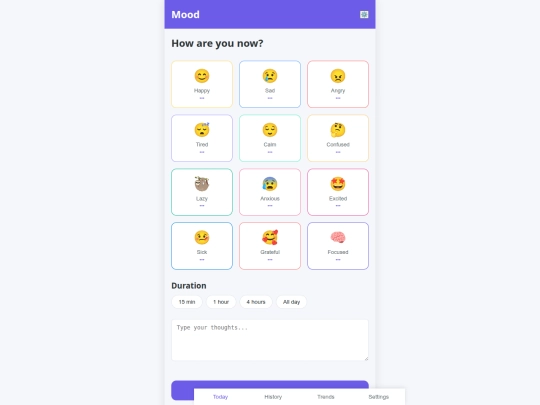Select the Focused brain mood card
Image resolution: width=540 pixels, height=405 pixels.
(x=338, y=246)
